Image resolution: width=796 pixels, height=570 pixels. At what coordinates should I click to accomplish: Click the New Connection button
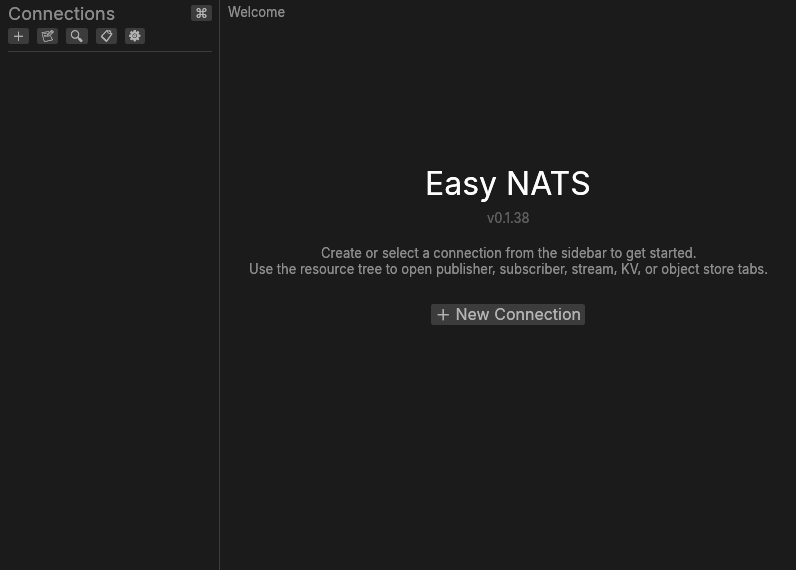(508, 315)
